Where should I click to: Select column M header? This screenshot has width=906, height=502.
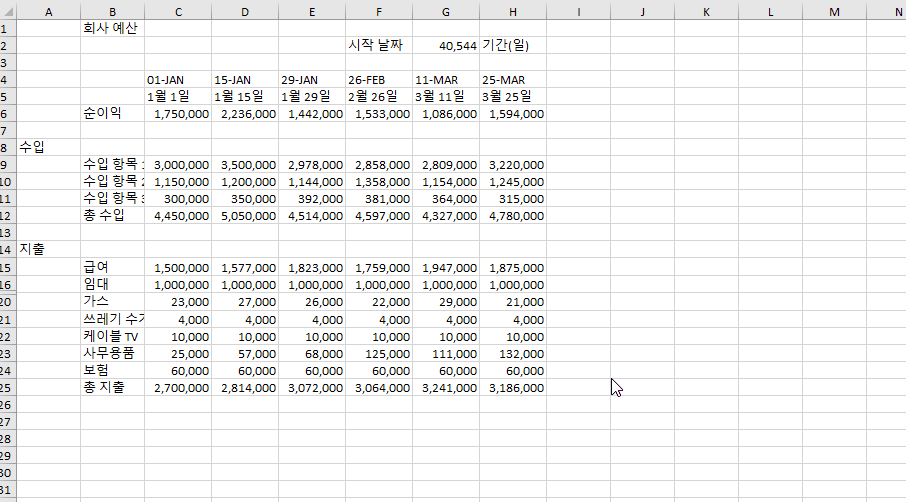pos(834,12)
